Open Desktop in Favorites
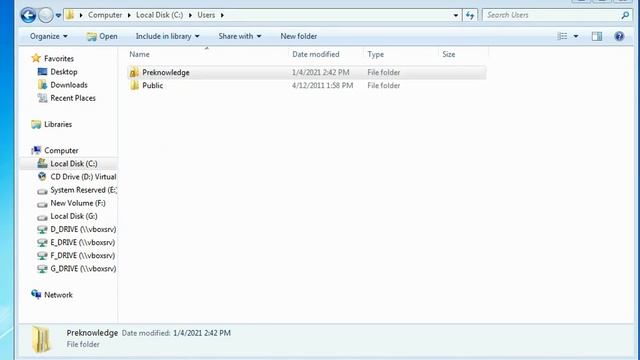 [64, 72]
